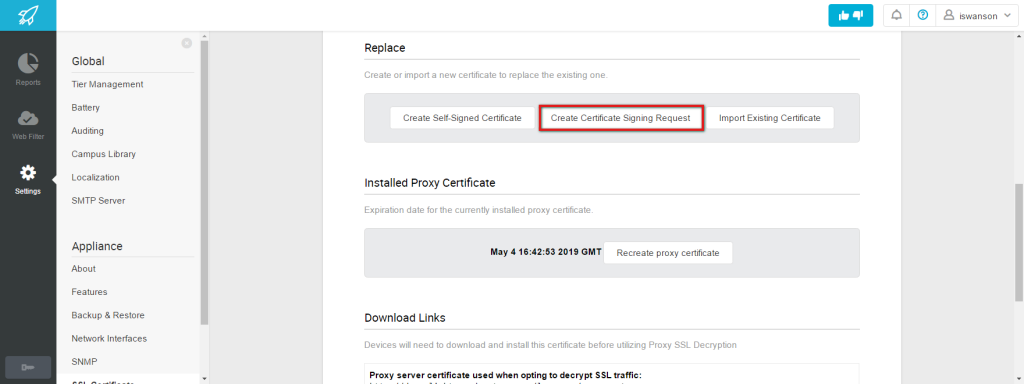The image size is (1024, 384).
Task: Click the thumbs up/down feedback button
Action: point(850,16)
